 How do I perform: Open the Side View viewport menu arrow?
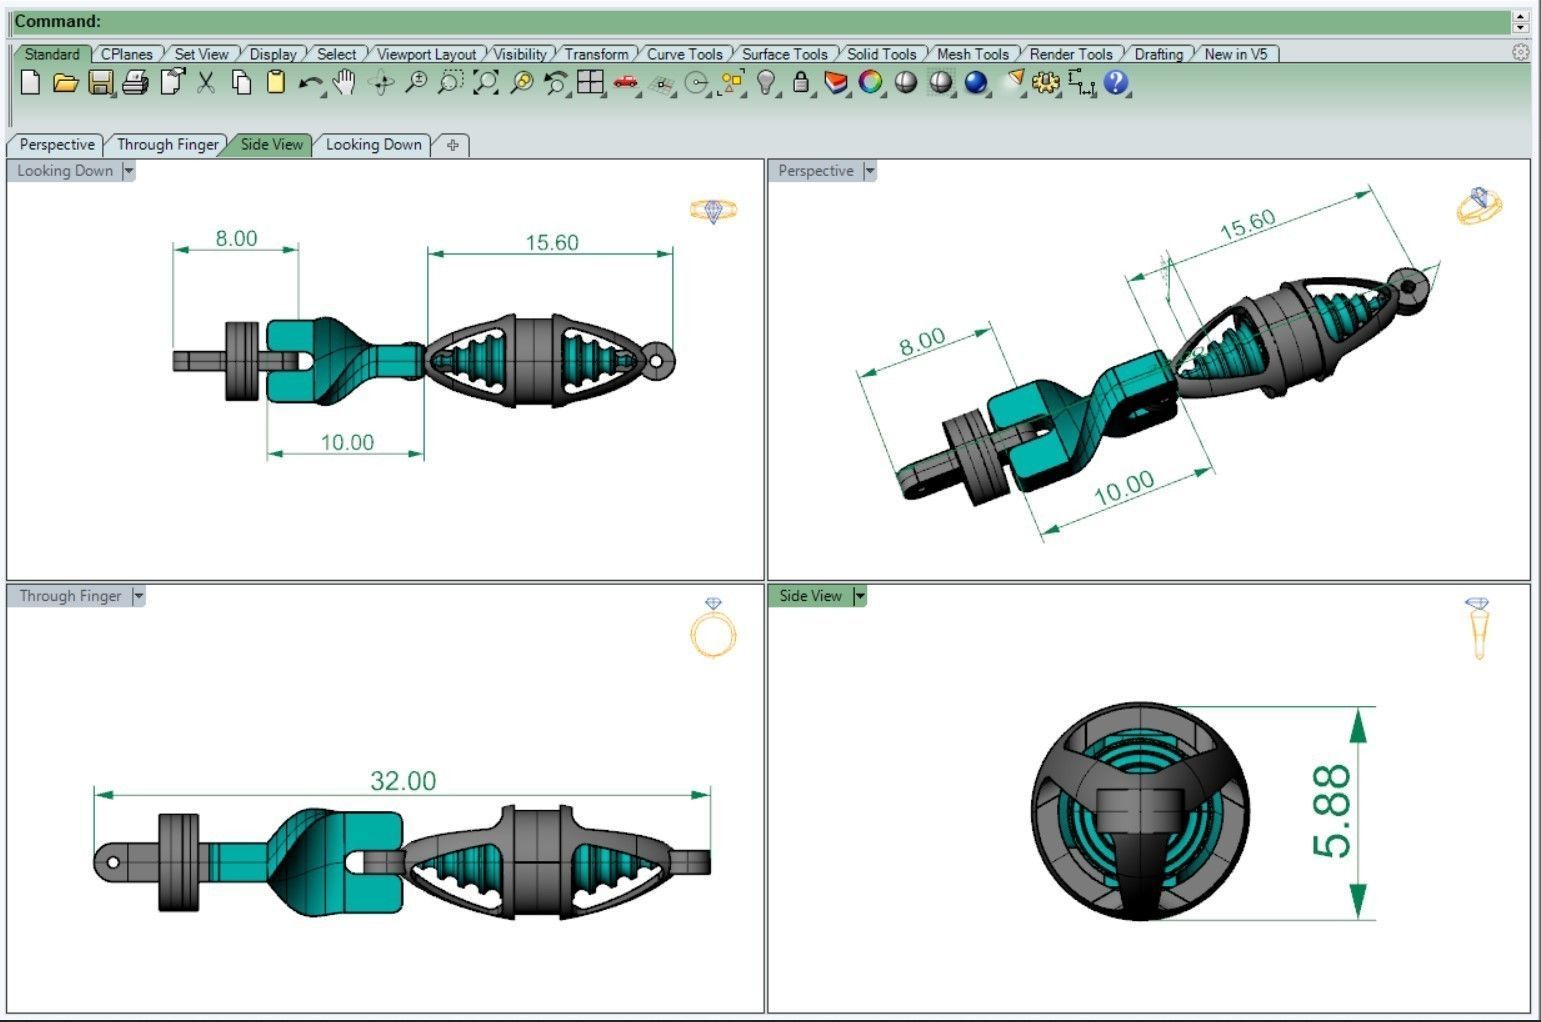point(859,596)
